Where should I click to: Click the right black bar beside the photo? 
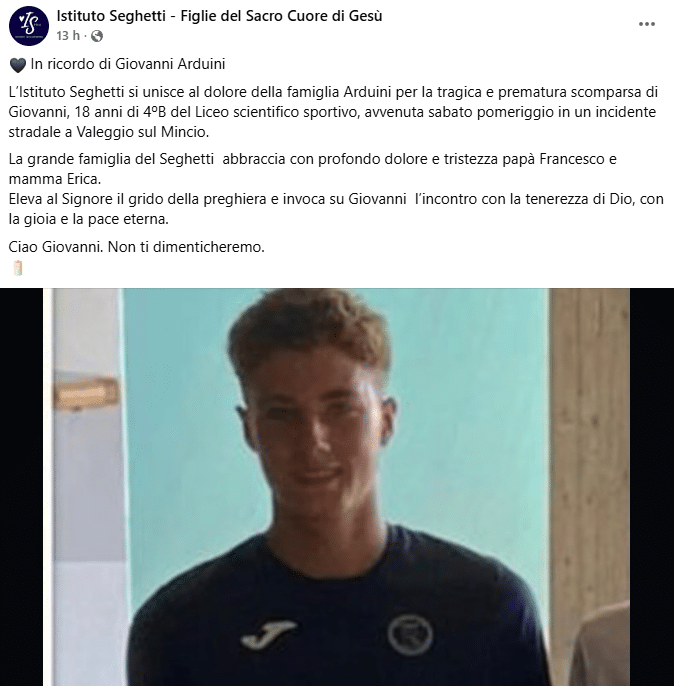tap(652, 487)
